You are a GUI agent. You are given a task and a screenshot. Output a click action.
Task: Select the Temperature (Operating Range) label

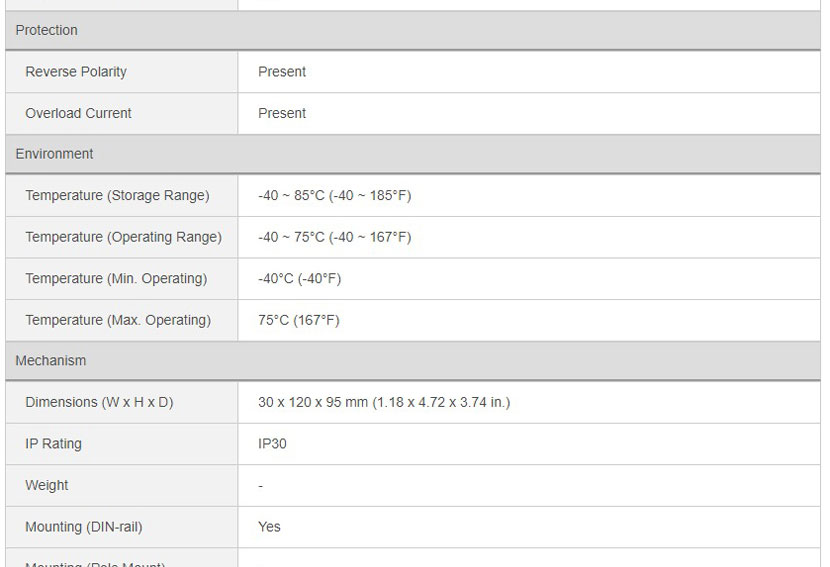click(123, 237)
